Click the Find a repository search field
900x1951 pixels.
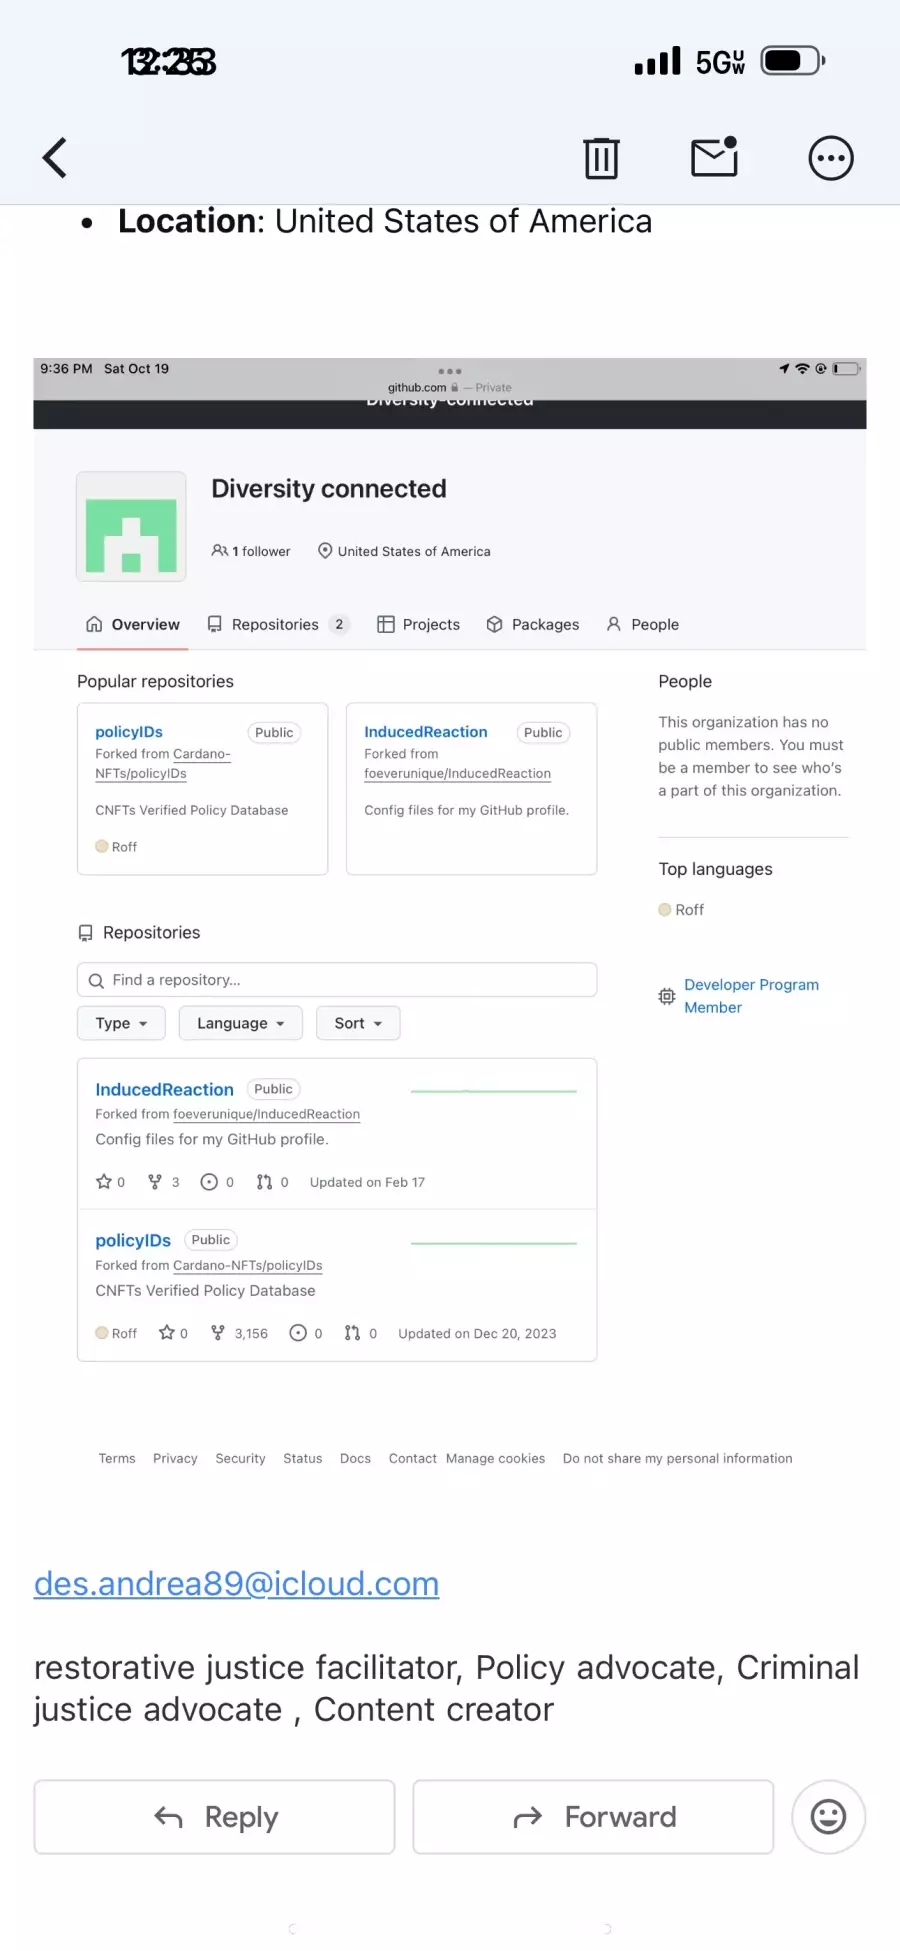click(337, 980)
